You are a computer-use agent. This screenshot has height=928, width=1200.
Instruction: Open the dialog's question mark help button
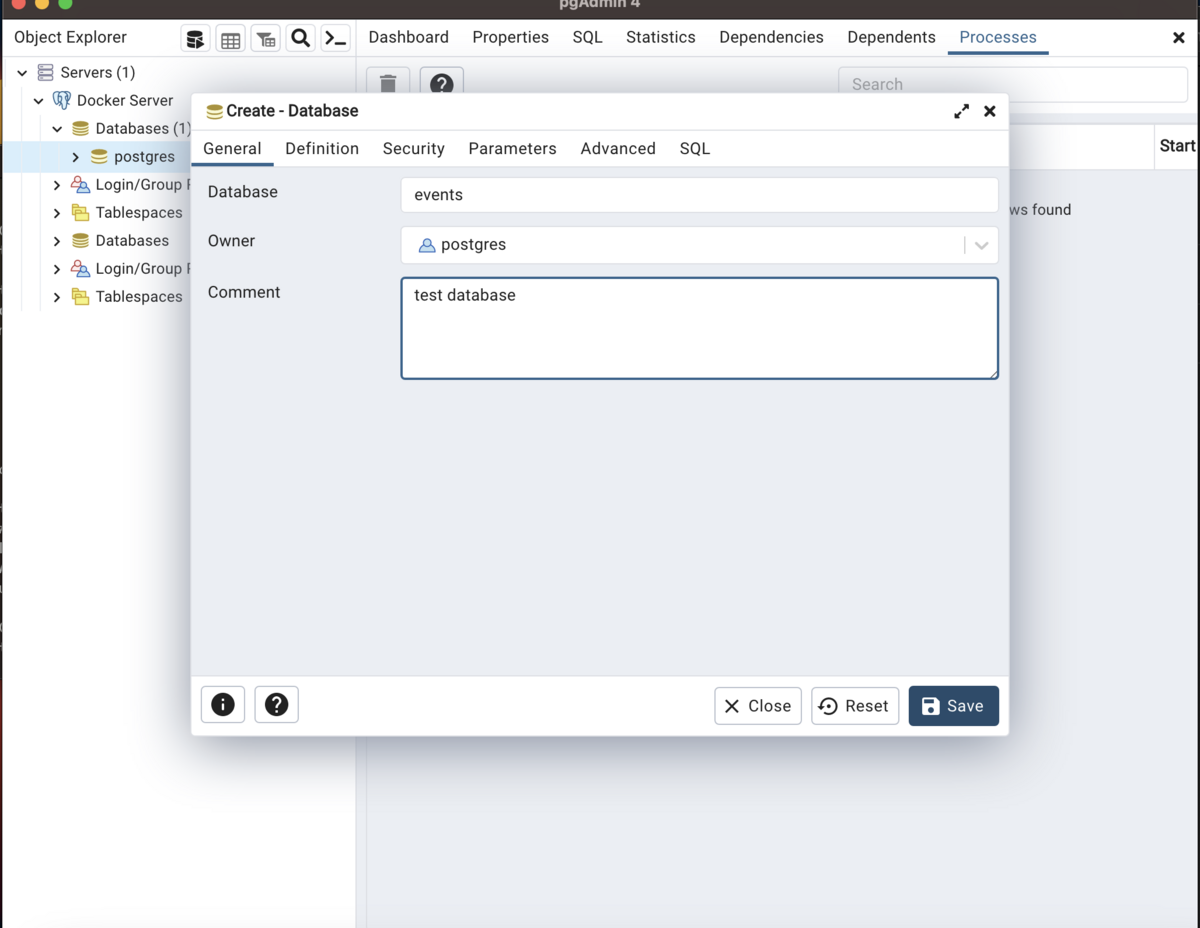[x=277, y=705]
